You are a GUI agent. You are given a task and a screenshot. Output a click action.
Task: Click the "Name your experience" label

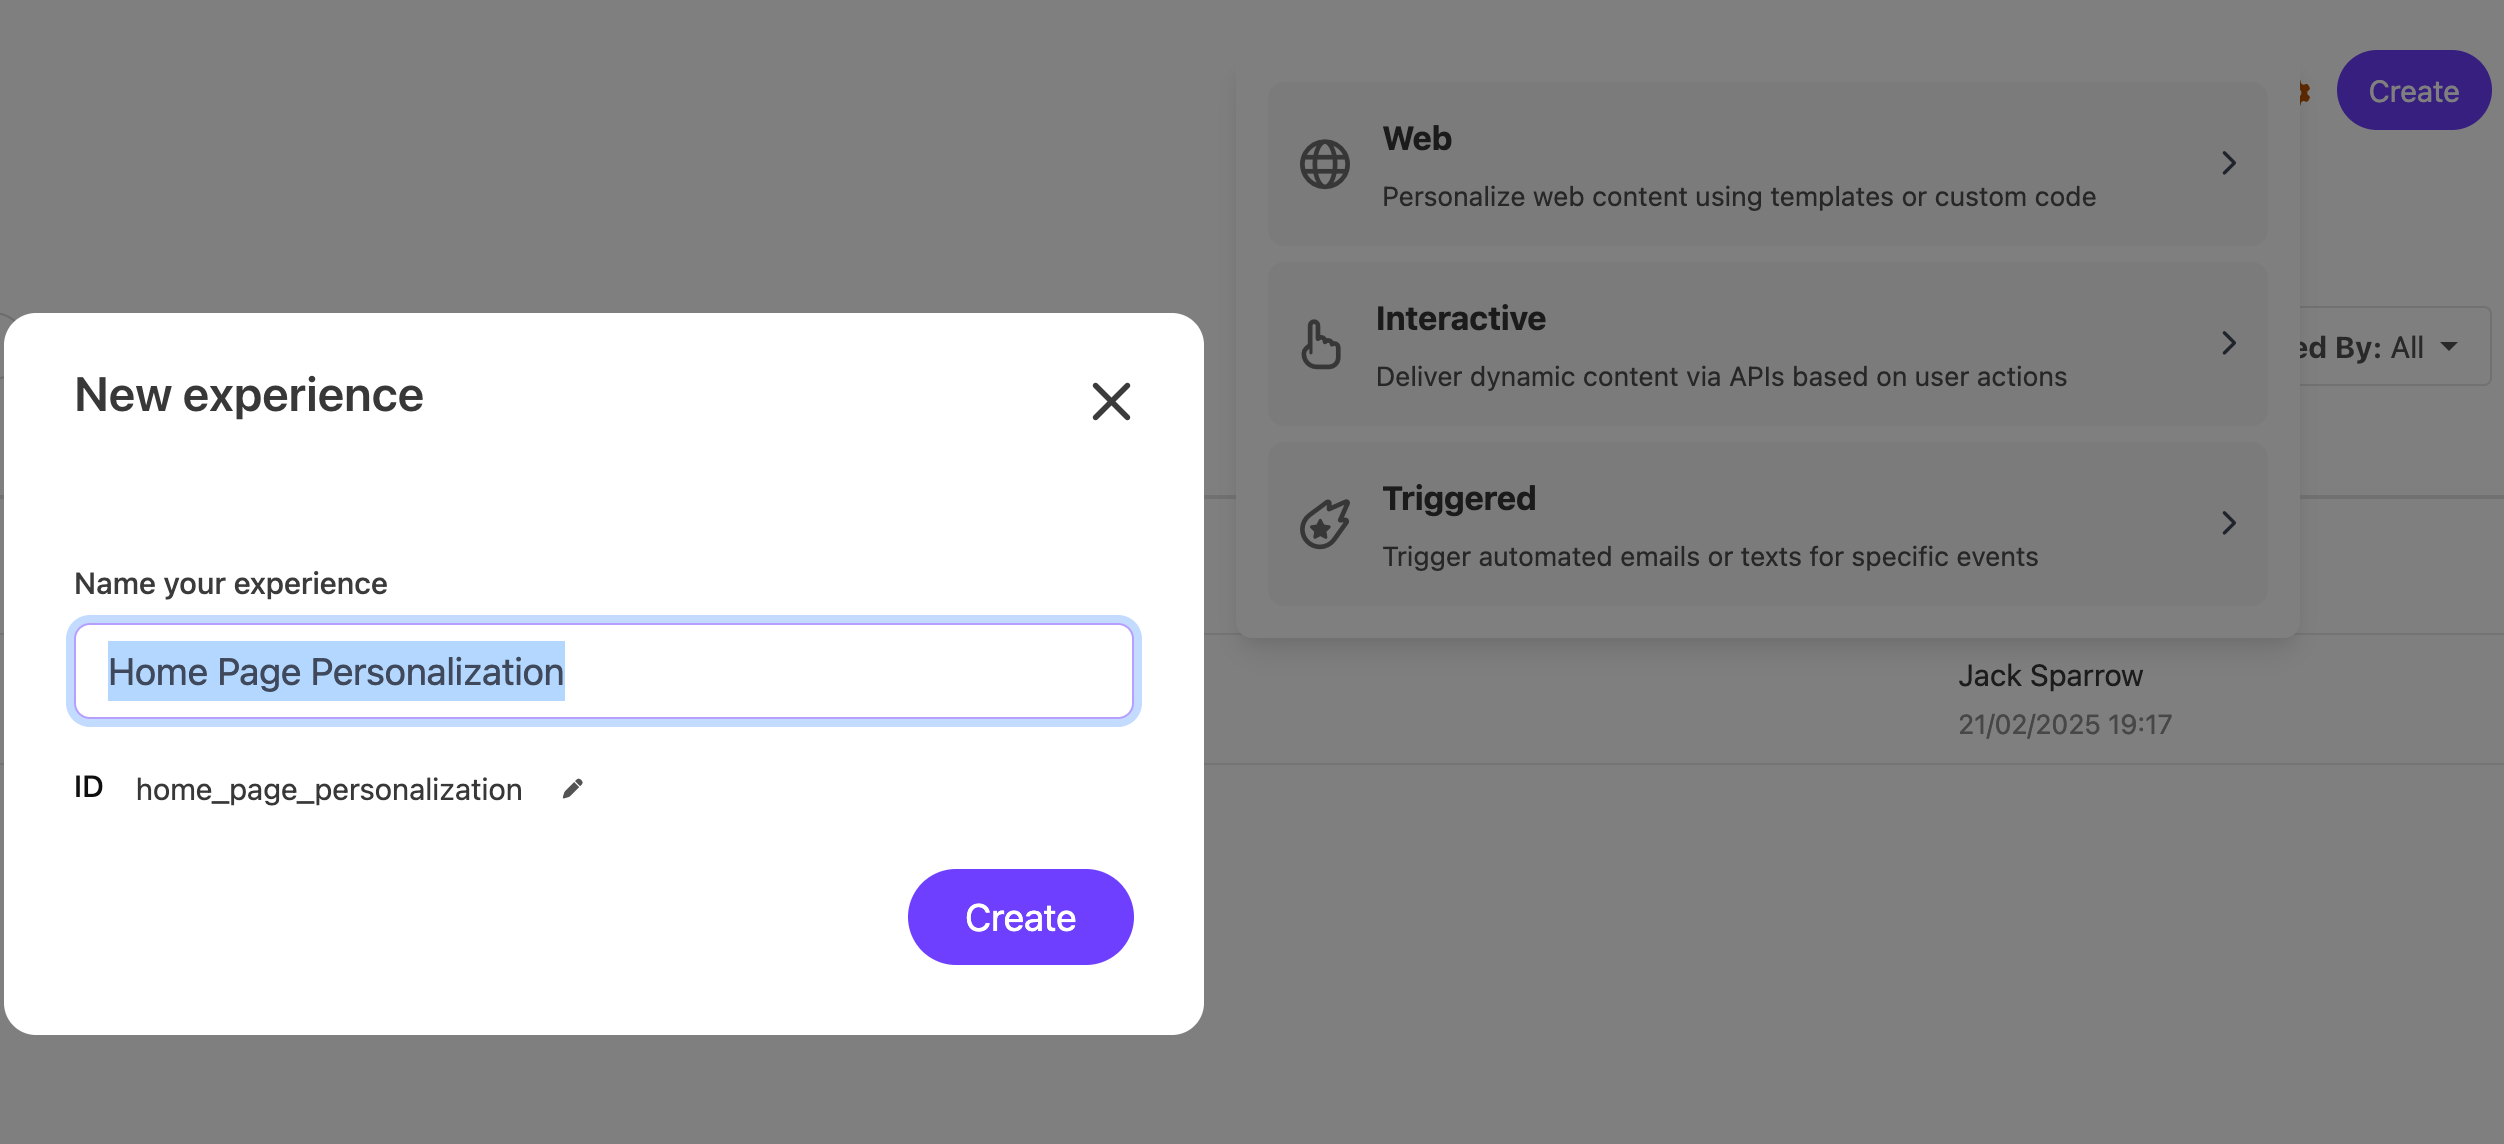tap(231, 583)
